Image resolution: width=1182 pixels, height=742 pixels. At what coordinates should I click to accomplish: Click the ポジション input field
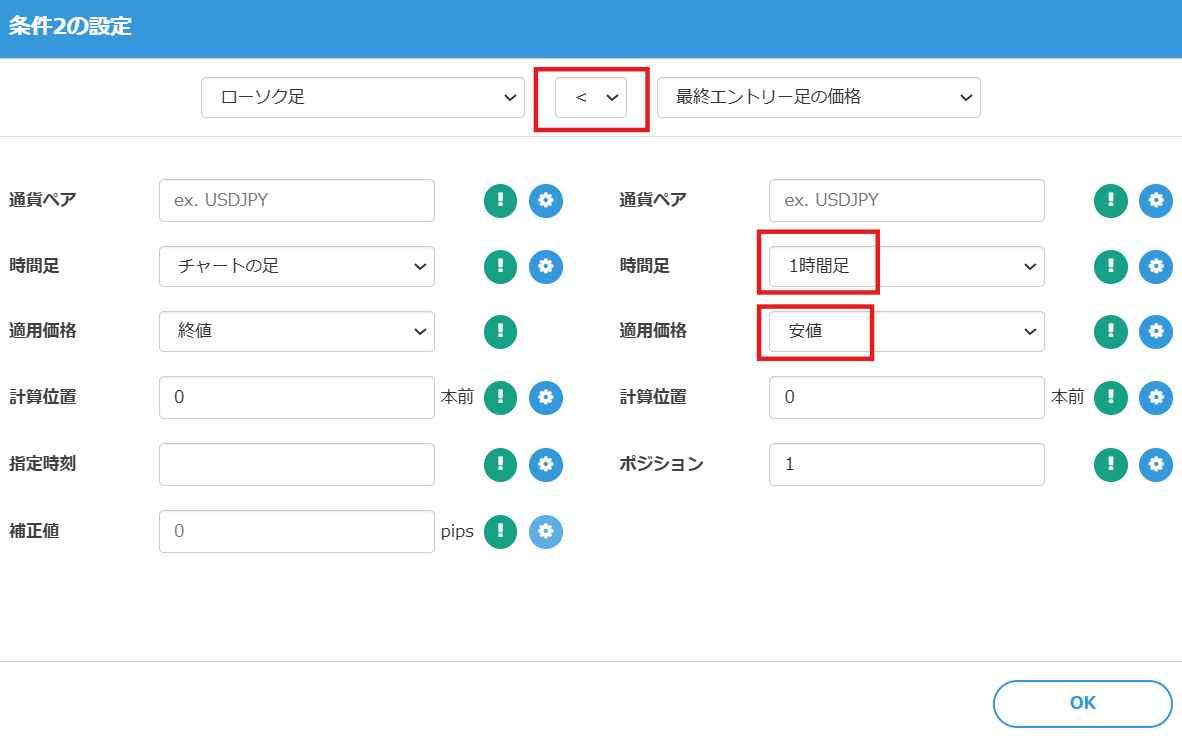pyautogui.click(x=906, y=464)
